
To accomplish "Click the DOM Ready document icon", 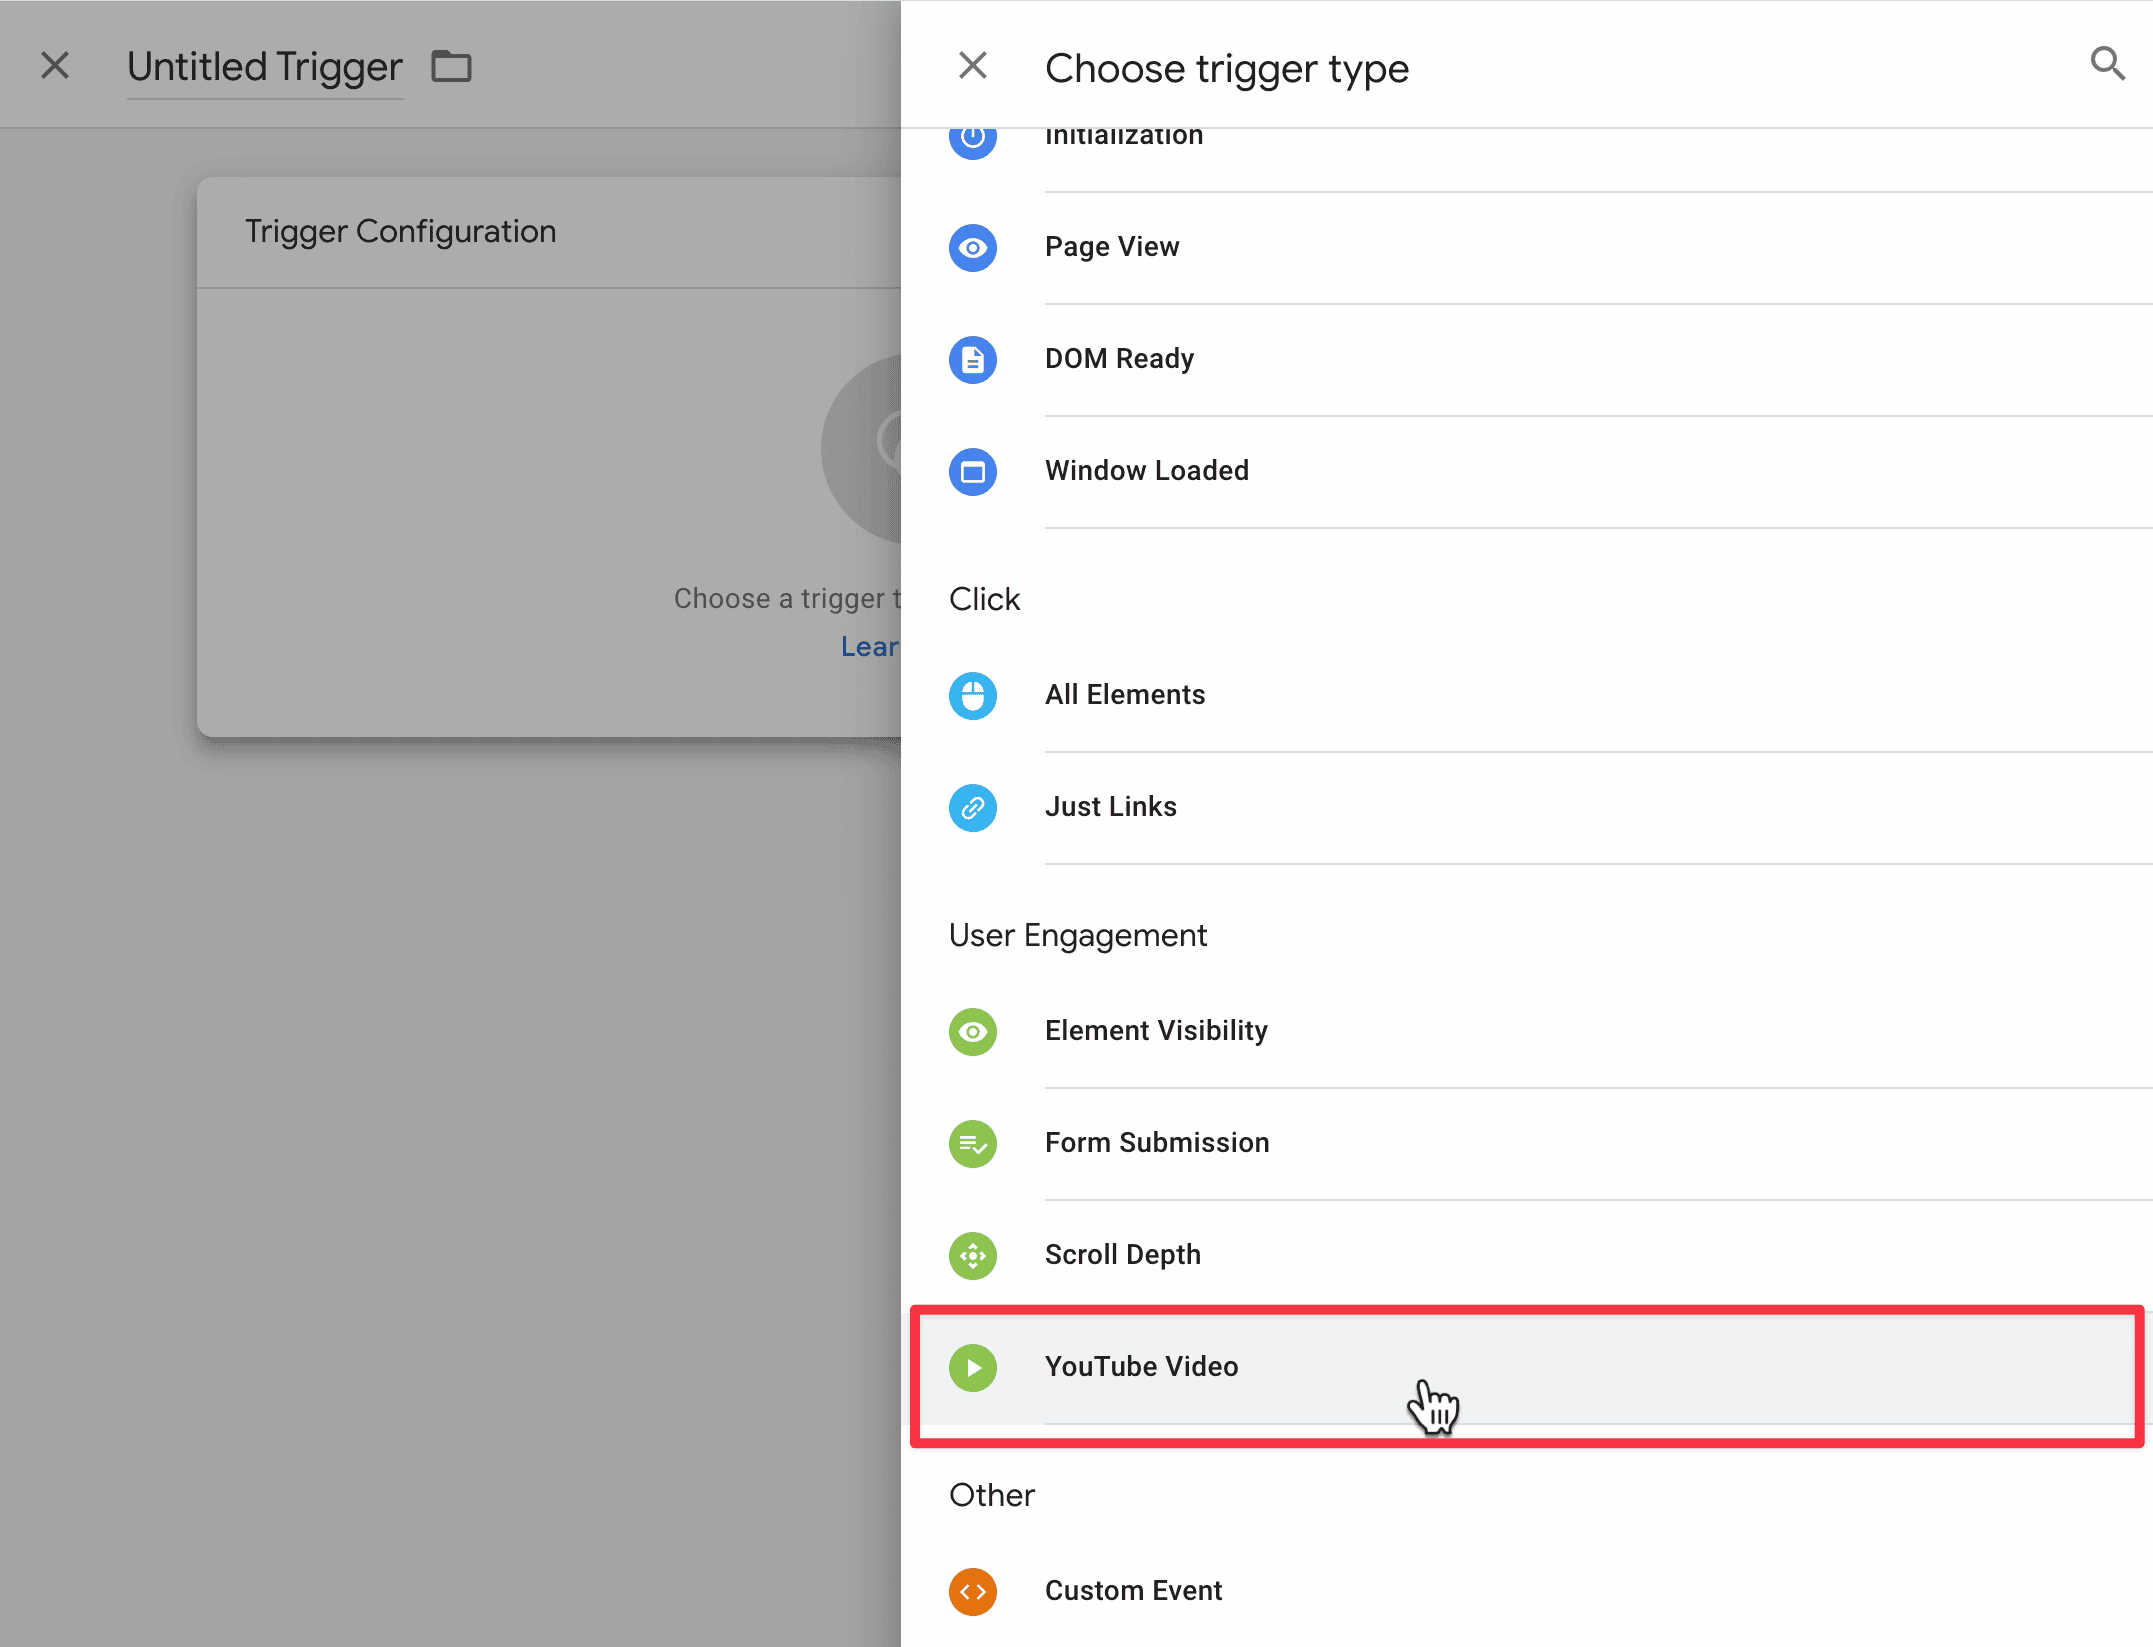I will (x=972, y=360).
